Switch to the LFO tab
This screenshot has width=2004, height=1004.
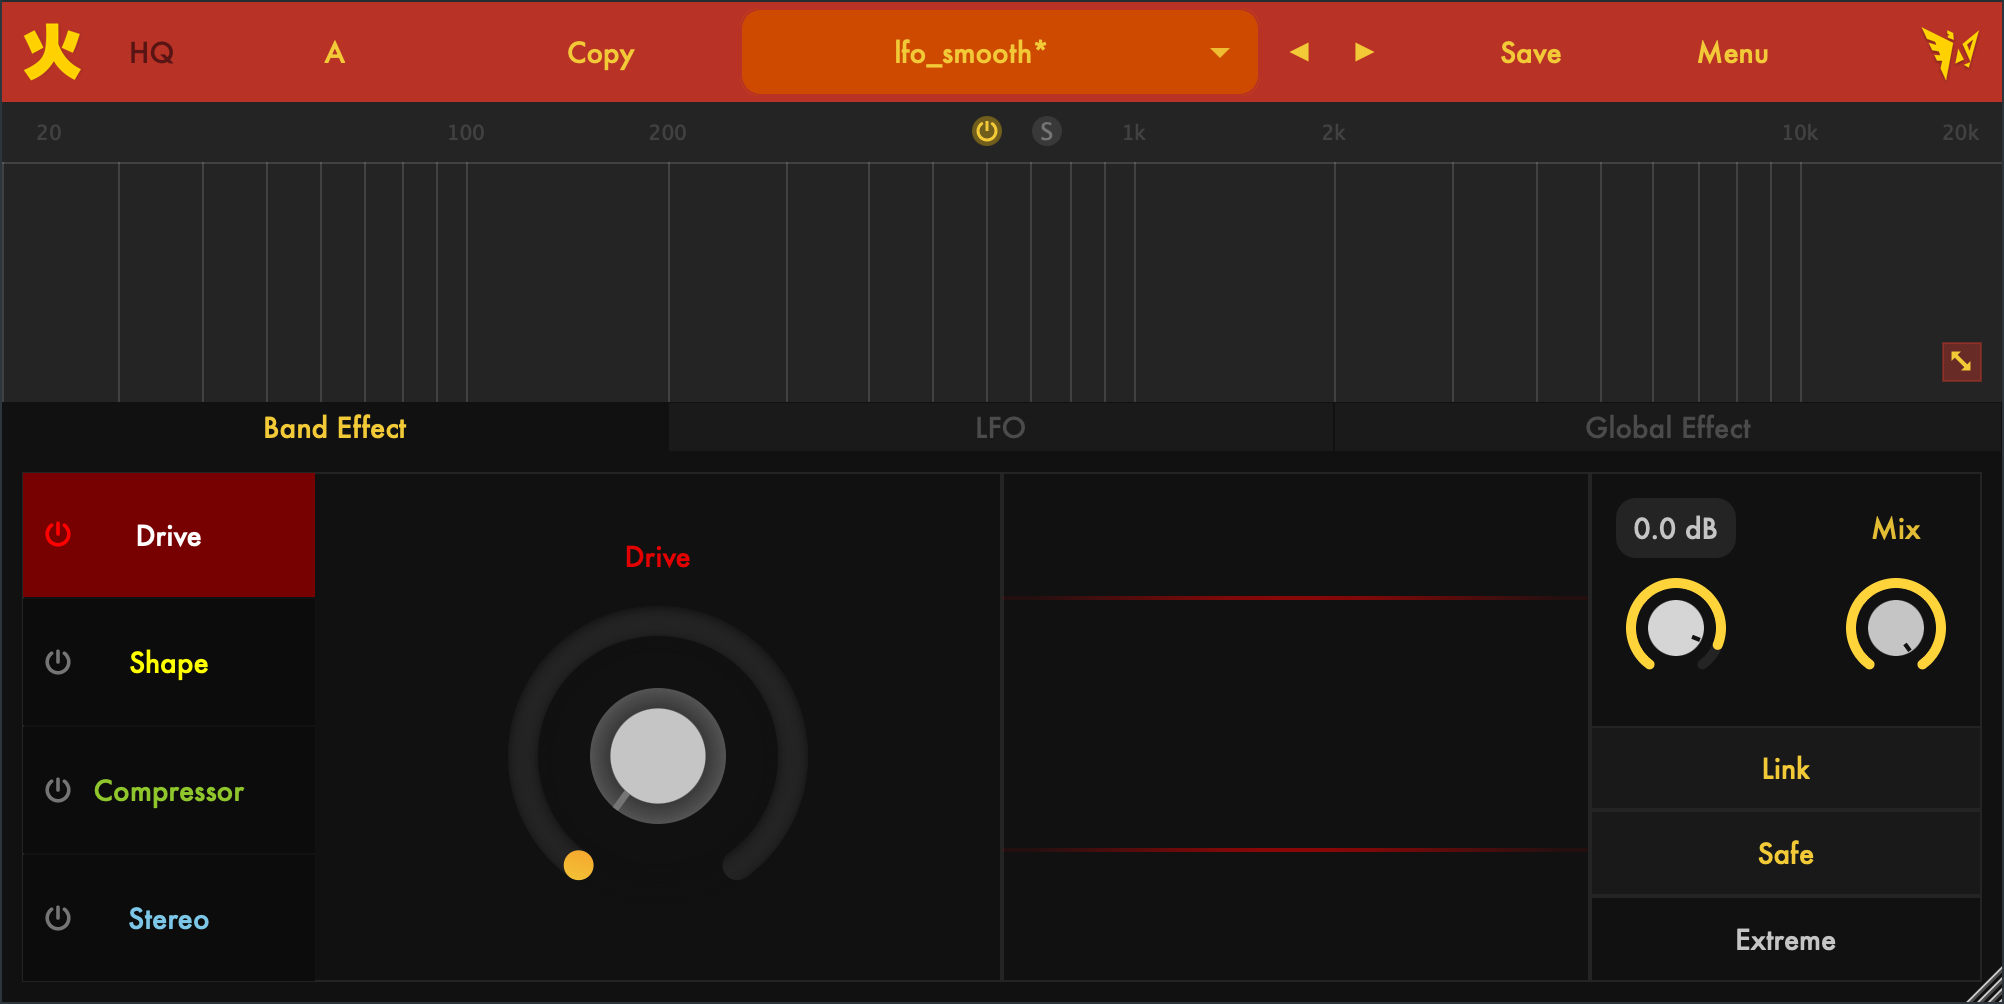pyautogui.click(x=1000, y=428)
